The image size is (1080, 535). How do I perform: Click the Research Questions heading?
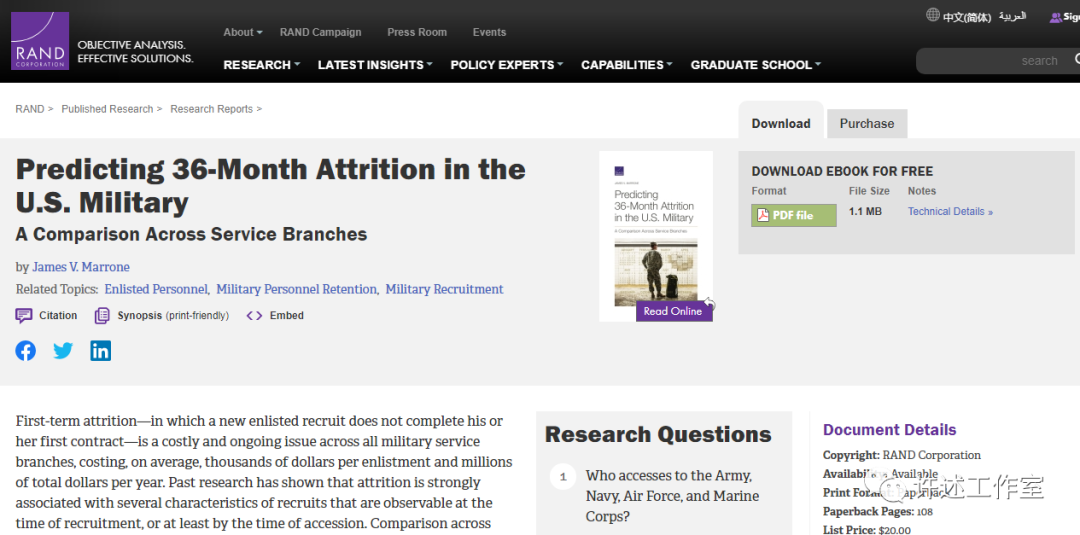pyautogui.click(x=658, y=434)
